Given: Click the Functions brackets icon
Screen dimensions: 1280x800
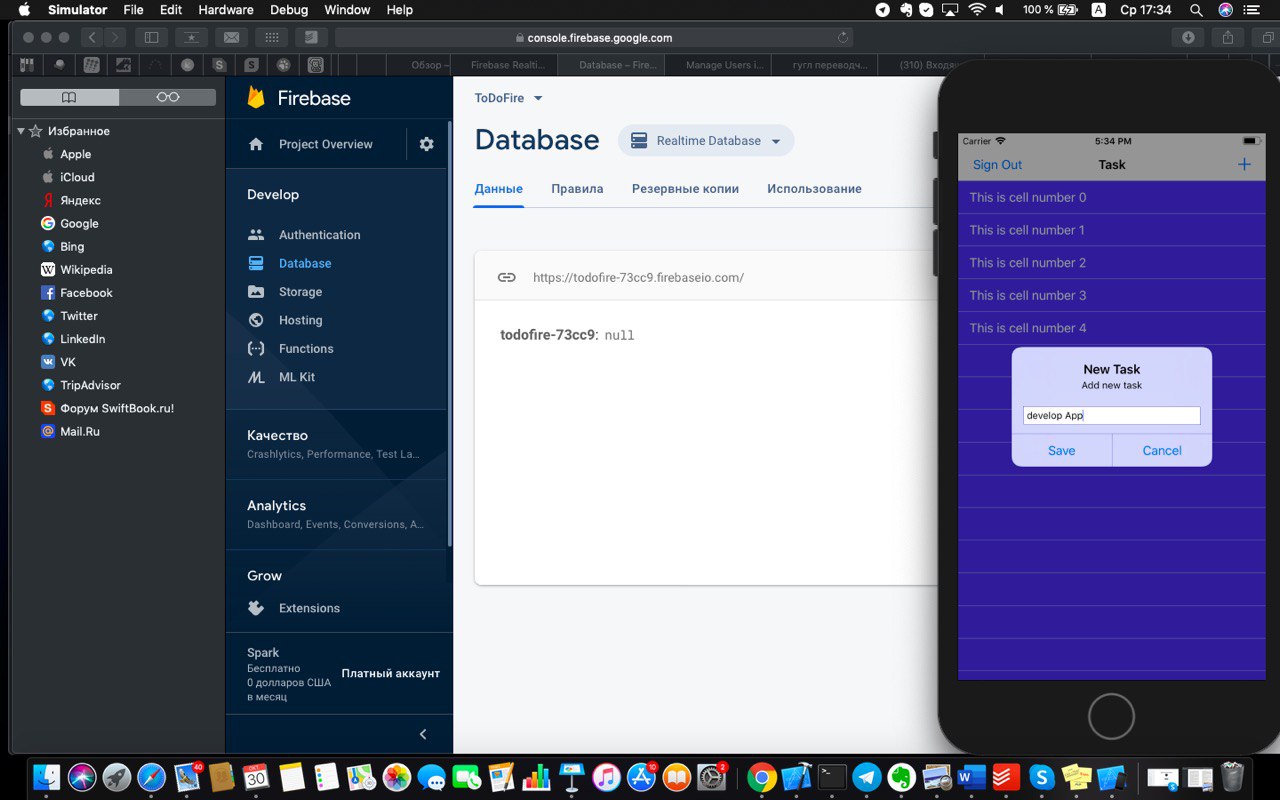Looking at the screenshot, I should click(x=256, y=348).
